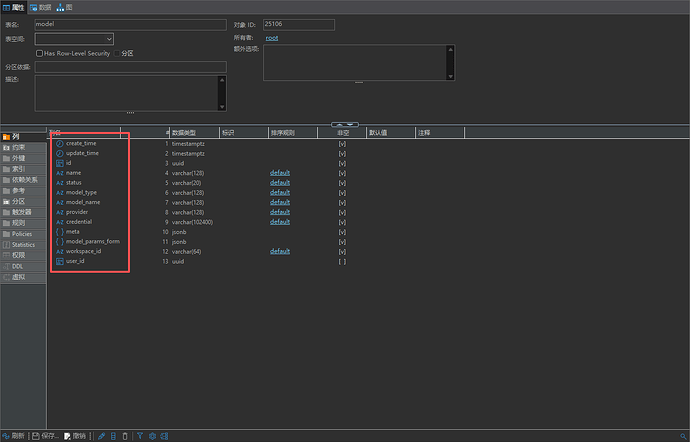
Task: Switch to the 图 diagram tab
Action: [64, 7]
